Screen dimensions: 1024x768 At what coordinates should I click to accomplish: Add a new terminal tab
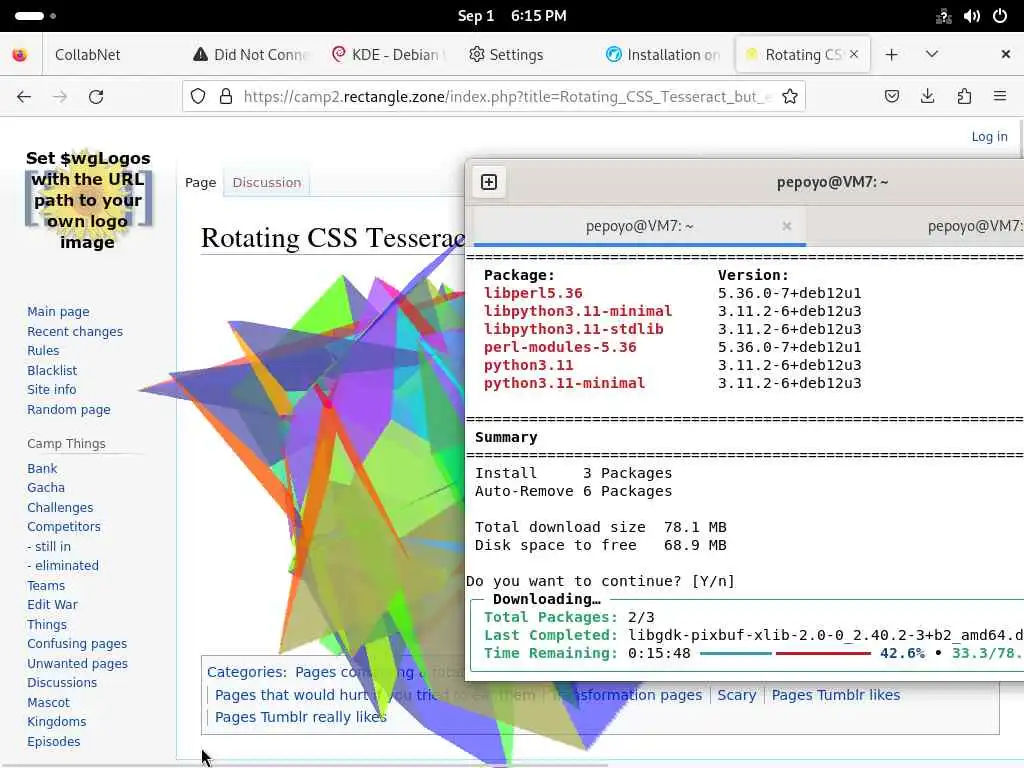click(x=488, y=182)
